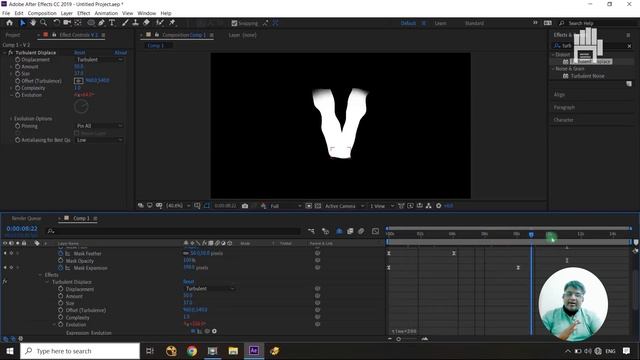The image size is (640, 360).
Task: Toggle Frame Blending switch in timeline
Action: (x=350, y=231)
